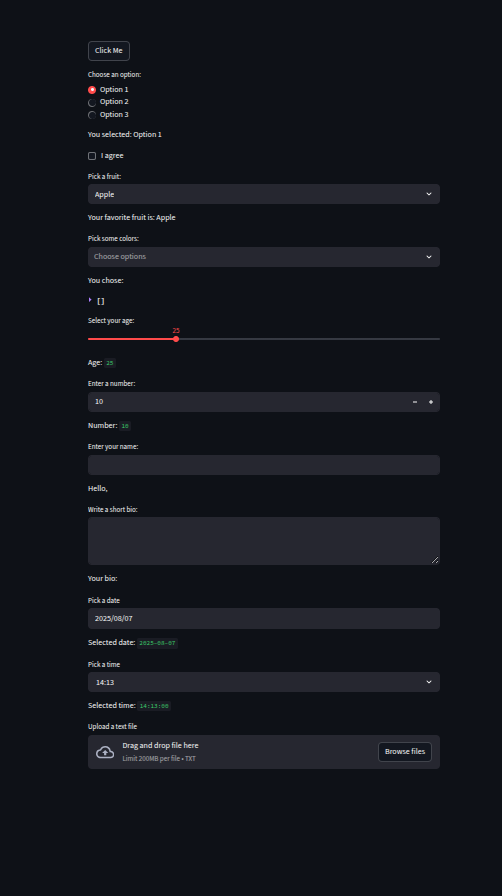
Task: Increase number with plus stepper icon
Action: (431, 402)
